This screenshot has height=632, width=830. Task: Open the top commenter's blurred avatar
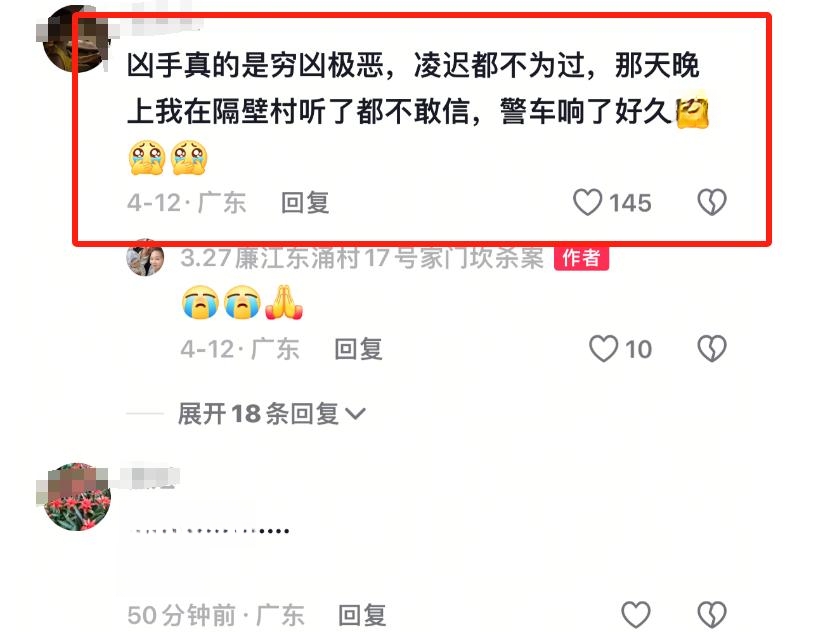74,39
